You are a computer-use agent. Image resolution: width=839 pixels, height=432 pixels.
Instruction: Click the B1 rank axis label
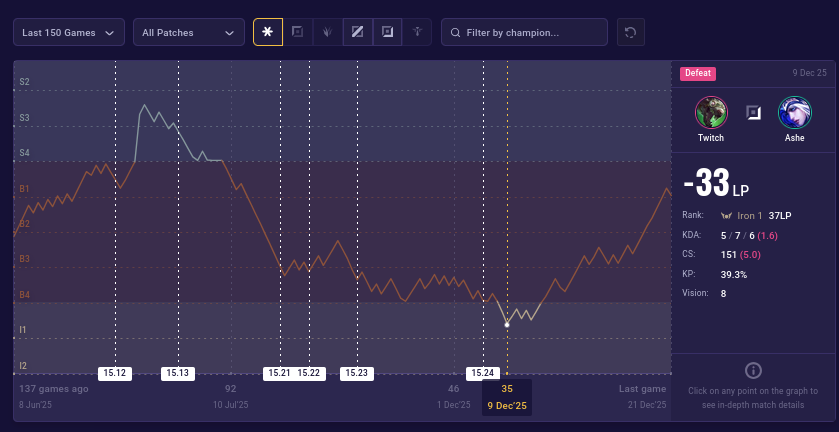(x=24, y=188)
